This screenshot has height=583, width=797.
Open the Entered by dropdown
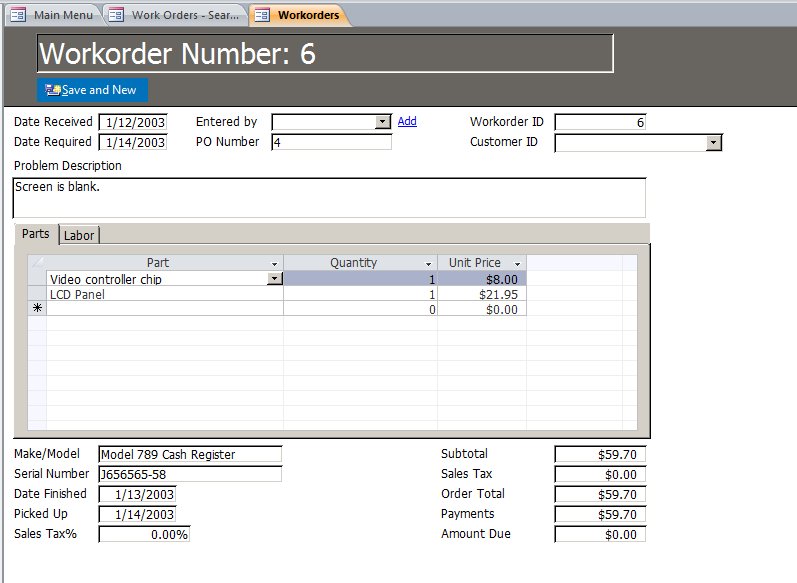click(382, 122)
